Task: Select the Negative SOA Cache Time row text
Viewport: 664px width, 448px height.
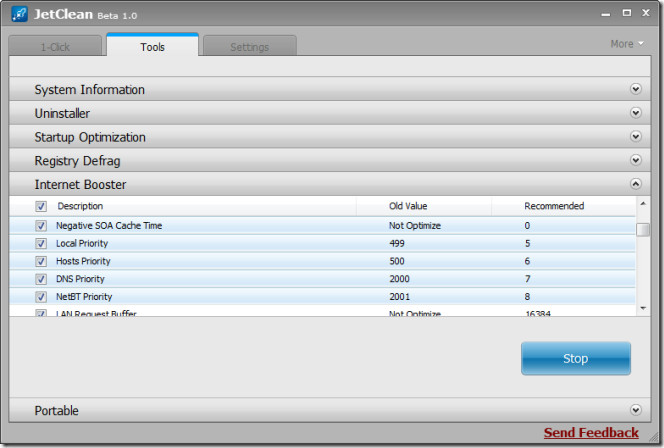Action: coord(109,226)
